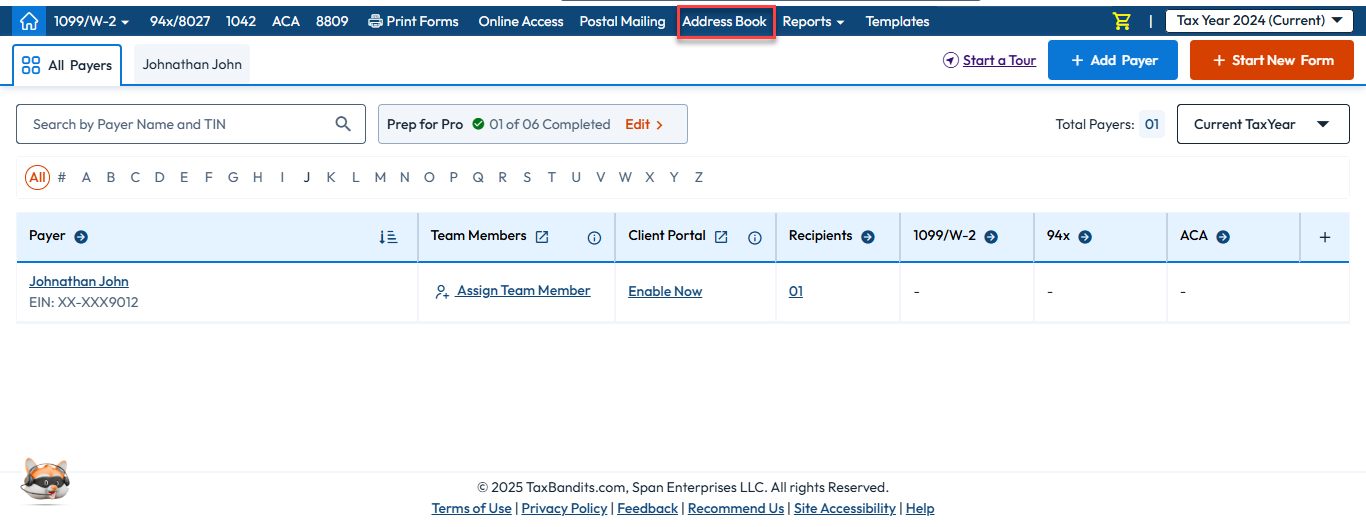Click the search magnifier icon
Image resolution: width=1366 pixels, height=527 pixels.
(x=343, y=124)
